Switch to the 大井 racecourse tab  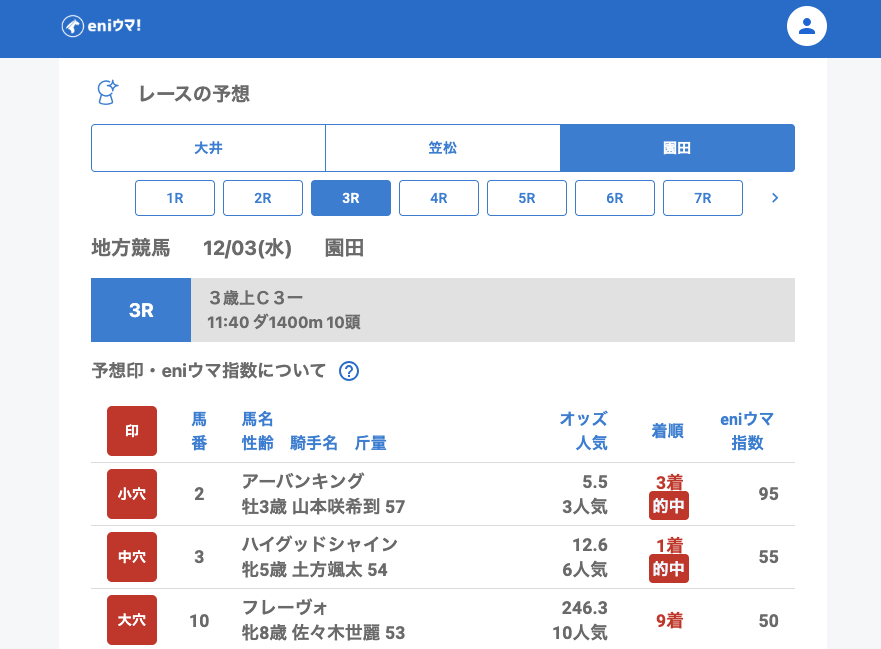[208, 148]
